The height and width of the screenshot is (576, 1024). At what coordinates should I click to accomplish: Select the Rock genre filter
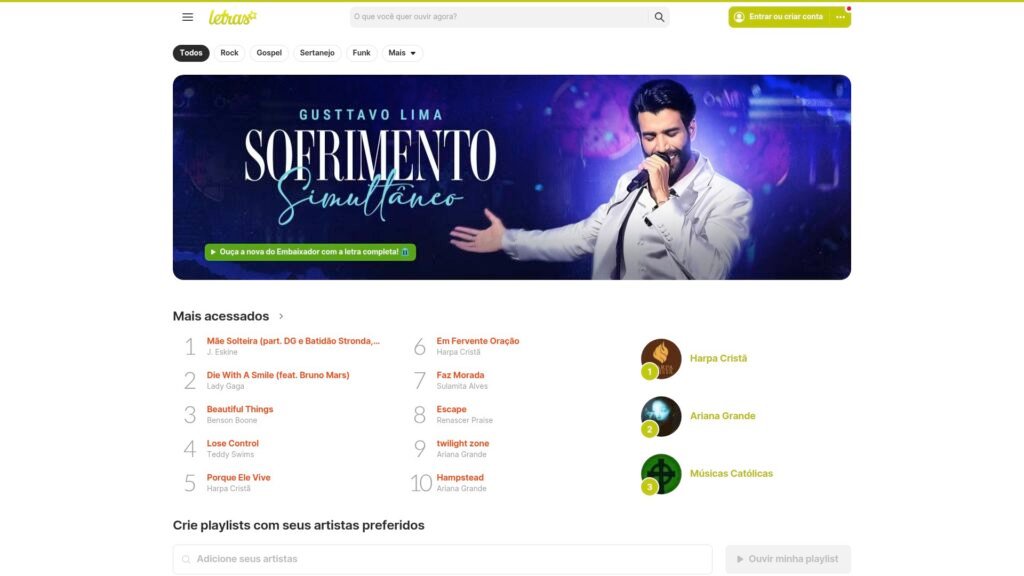point(229,53)
